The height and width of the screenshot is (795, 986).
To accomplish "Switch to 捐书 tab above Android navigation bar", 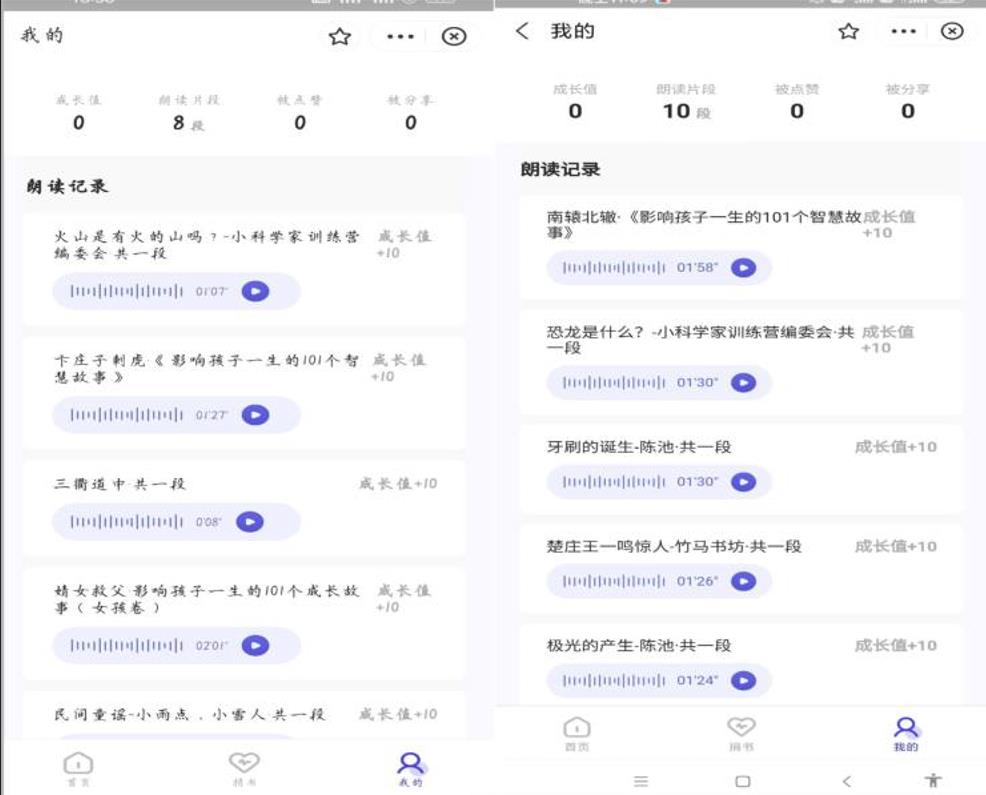I will click(740, 733).
